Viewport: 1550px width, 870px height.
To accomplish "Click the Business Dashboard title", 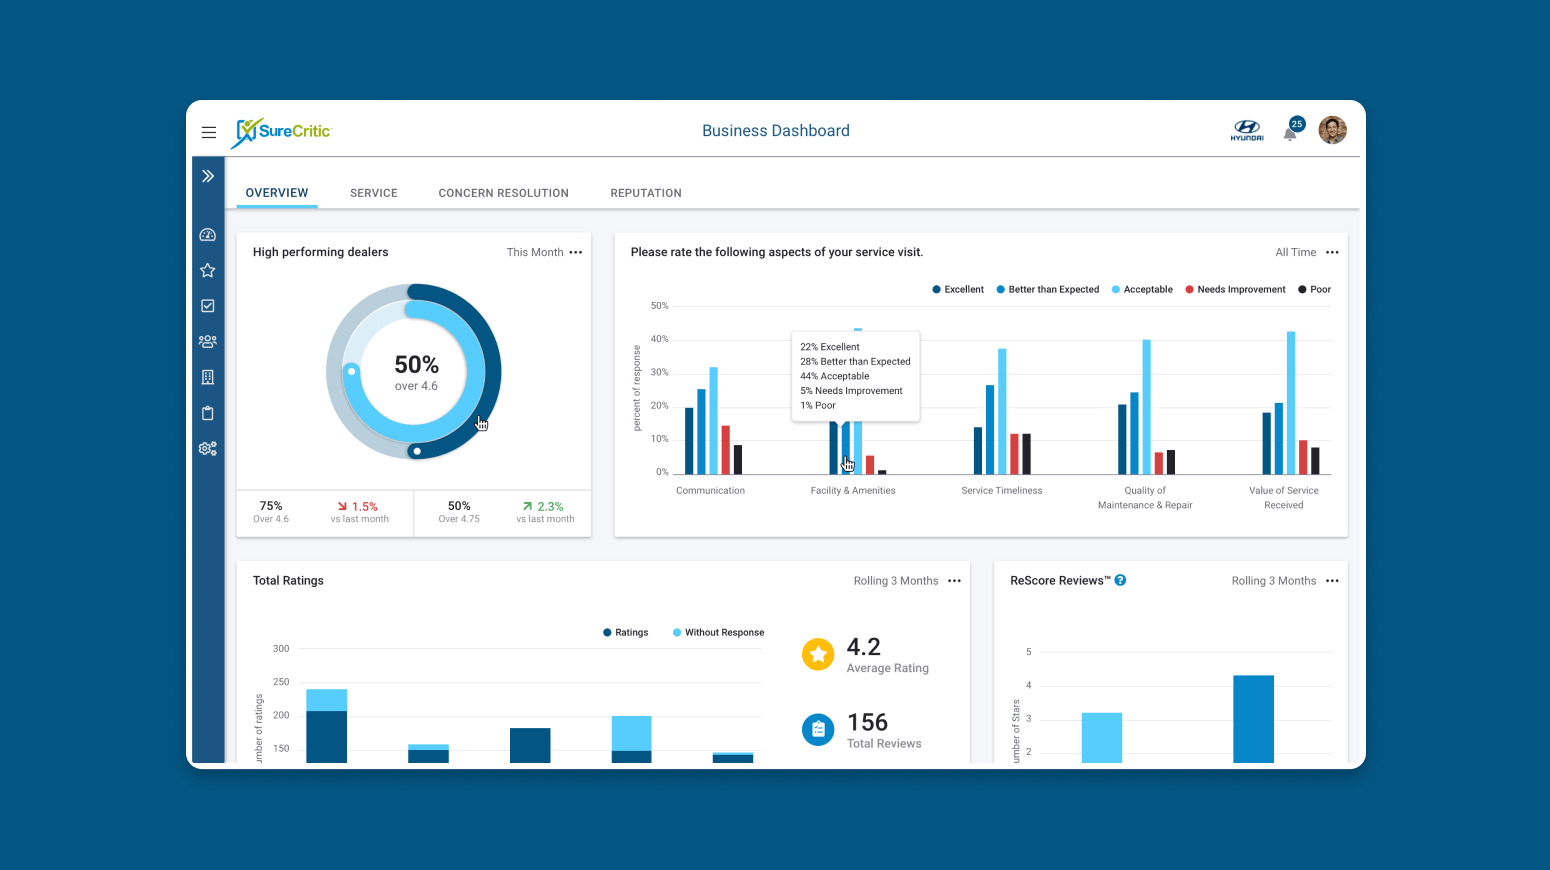I will click(x=776, y=131).
